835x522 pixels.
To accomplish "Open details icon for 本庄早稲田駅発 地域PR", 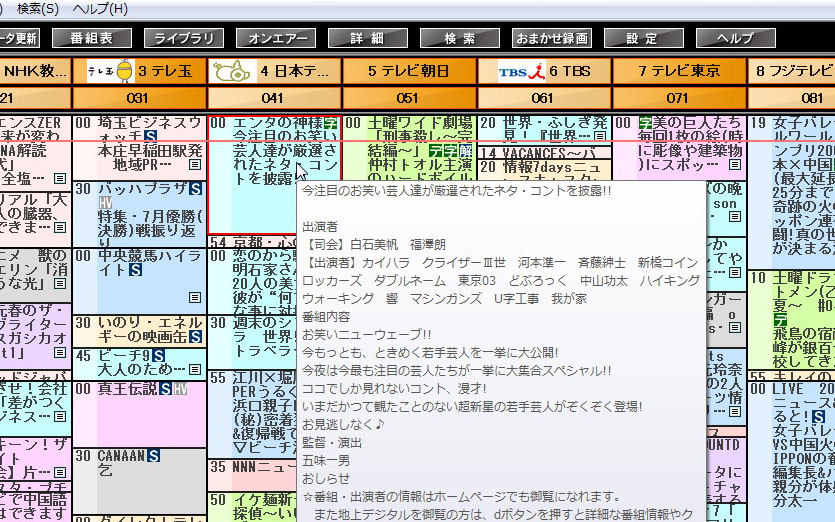I will click(195, 165).
